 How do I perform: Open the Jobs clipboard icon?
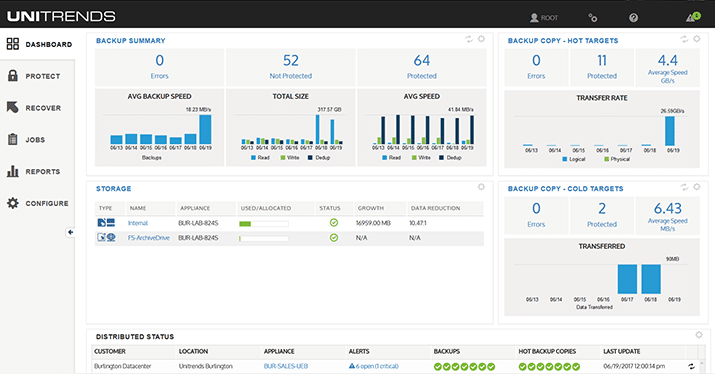tap(13, 139)
